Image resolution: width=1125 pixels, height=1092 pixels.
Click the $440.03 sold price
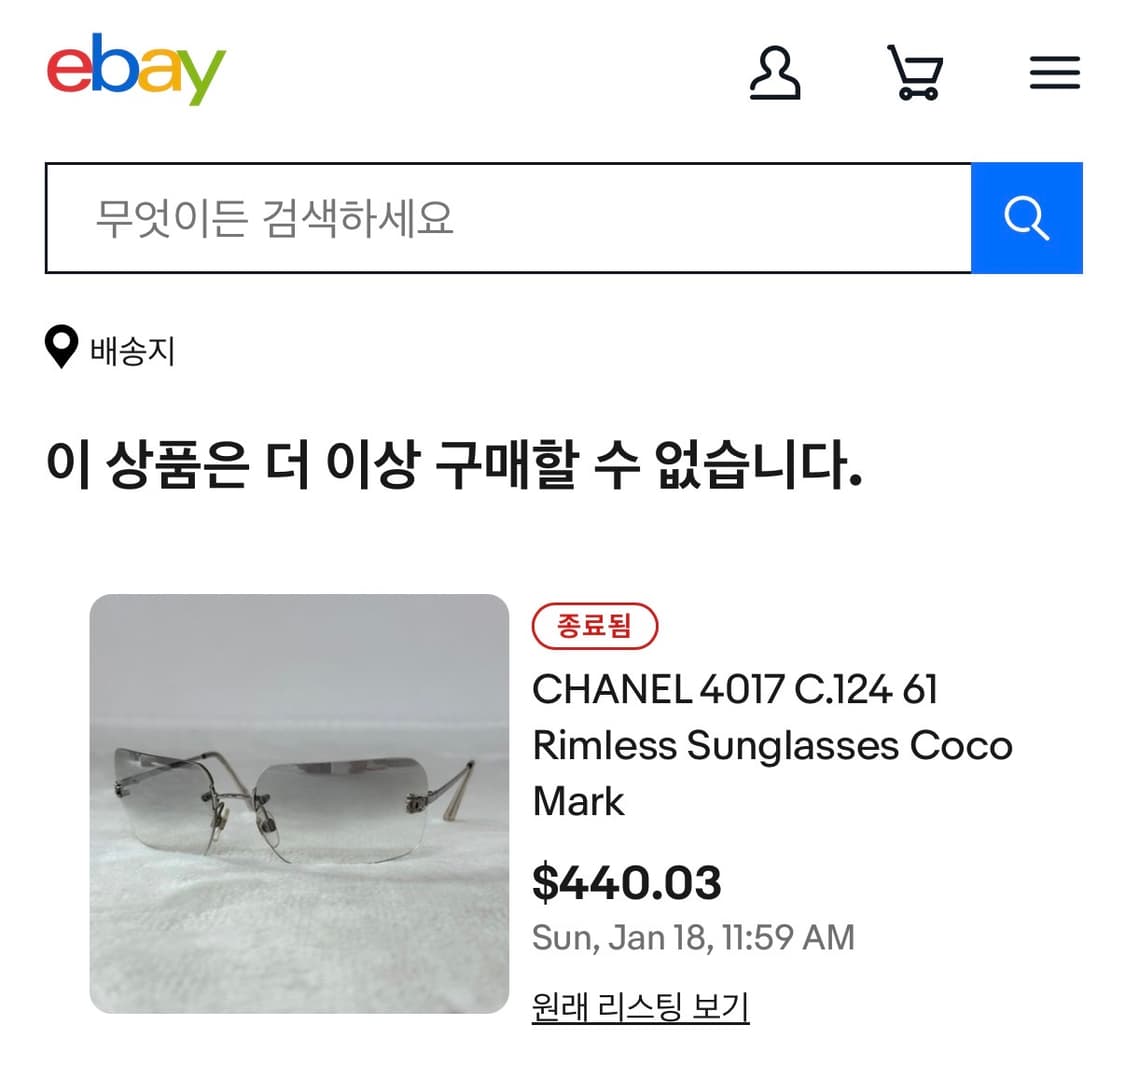[626, 884]
